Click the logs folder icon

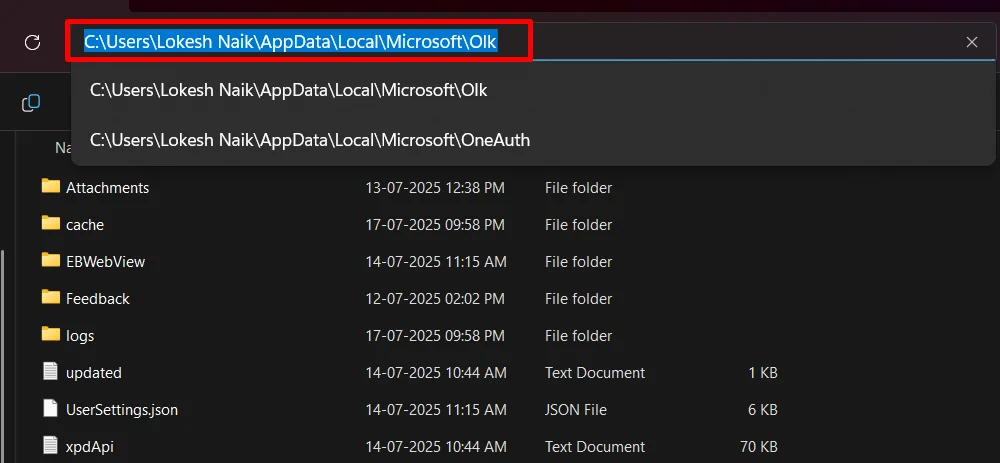point(50,334)
